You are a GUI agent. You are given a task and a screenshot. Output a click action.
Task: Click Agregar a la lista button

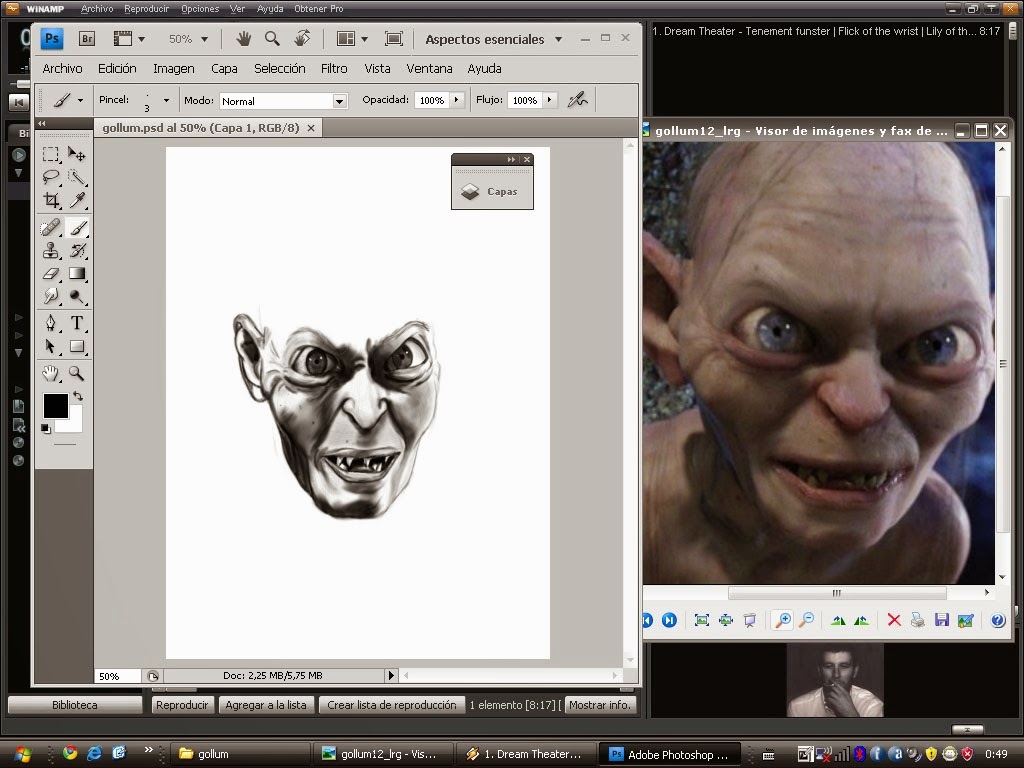(x=265, y=705)
